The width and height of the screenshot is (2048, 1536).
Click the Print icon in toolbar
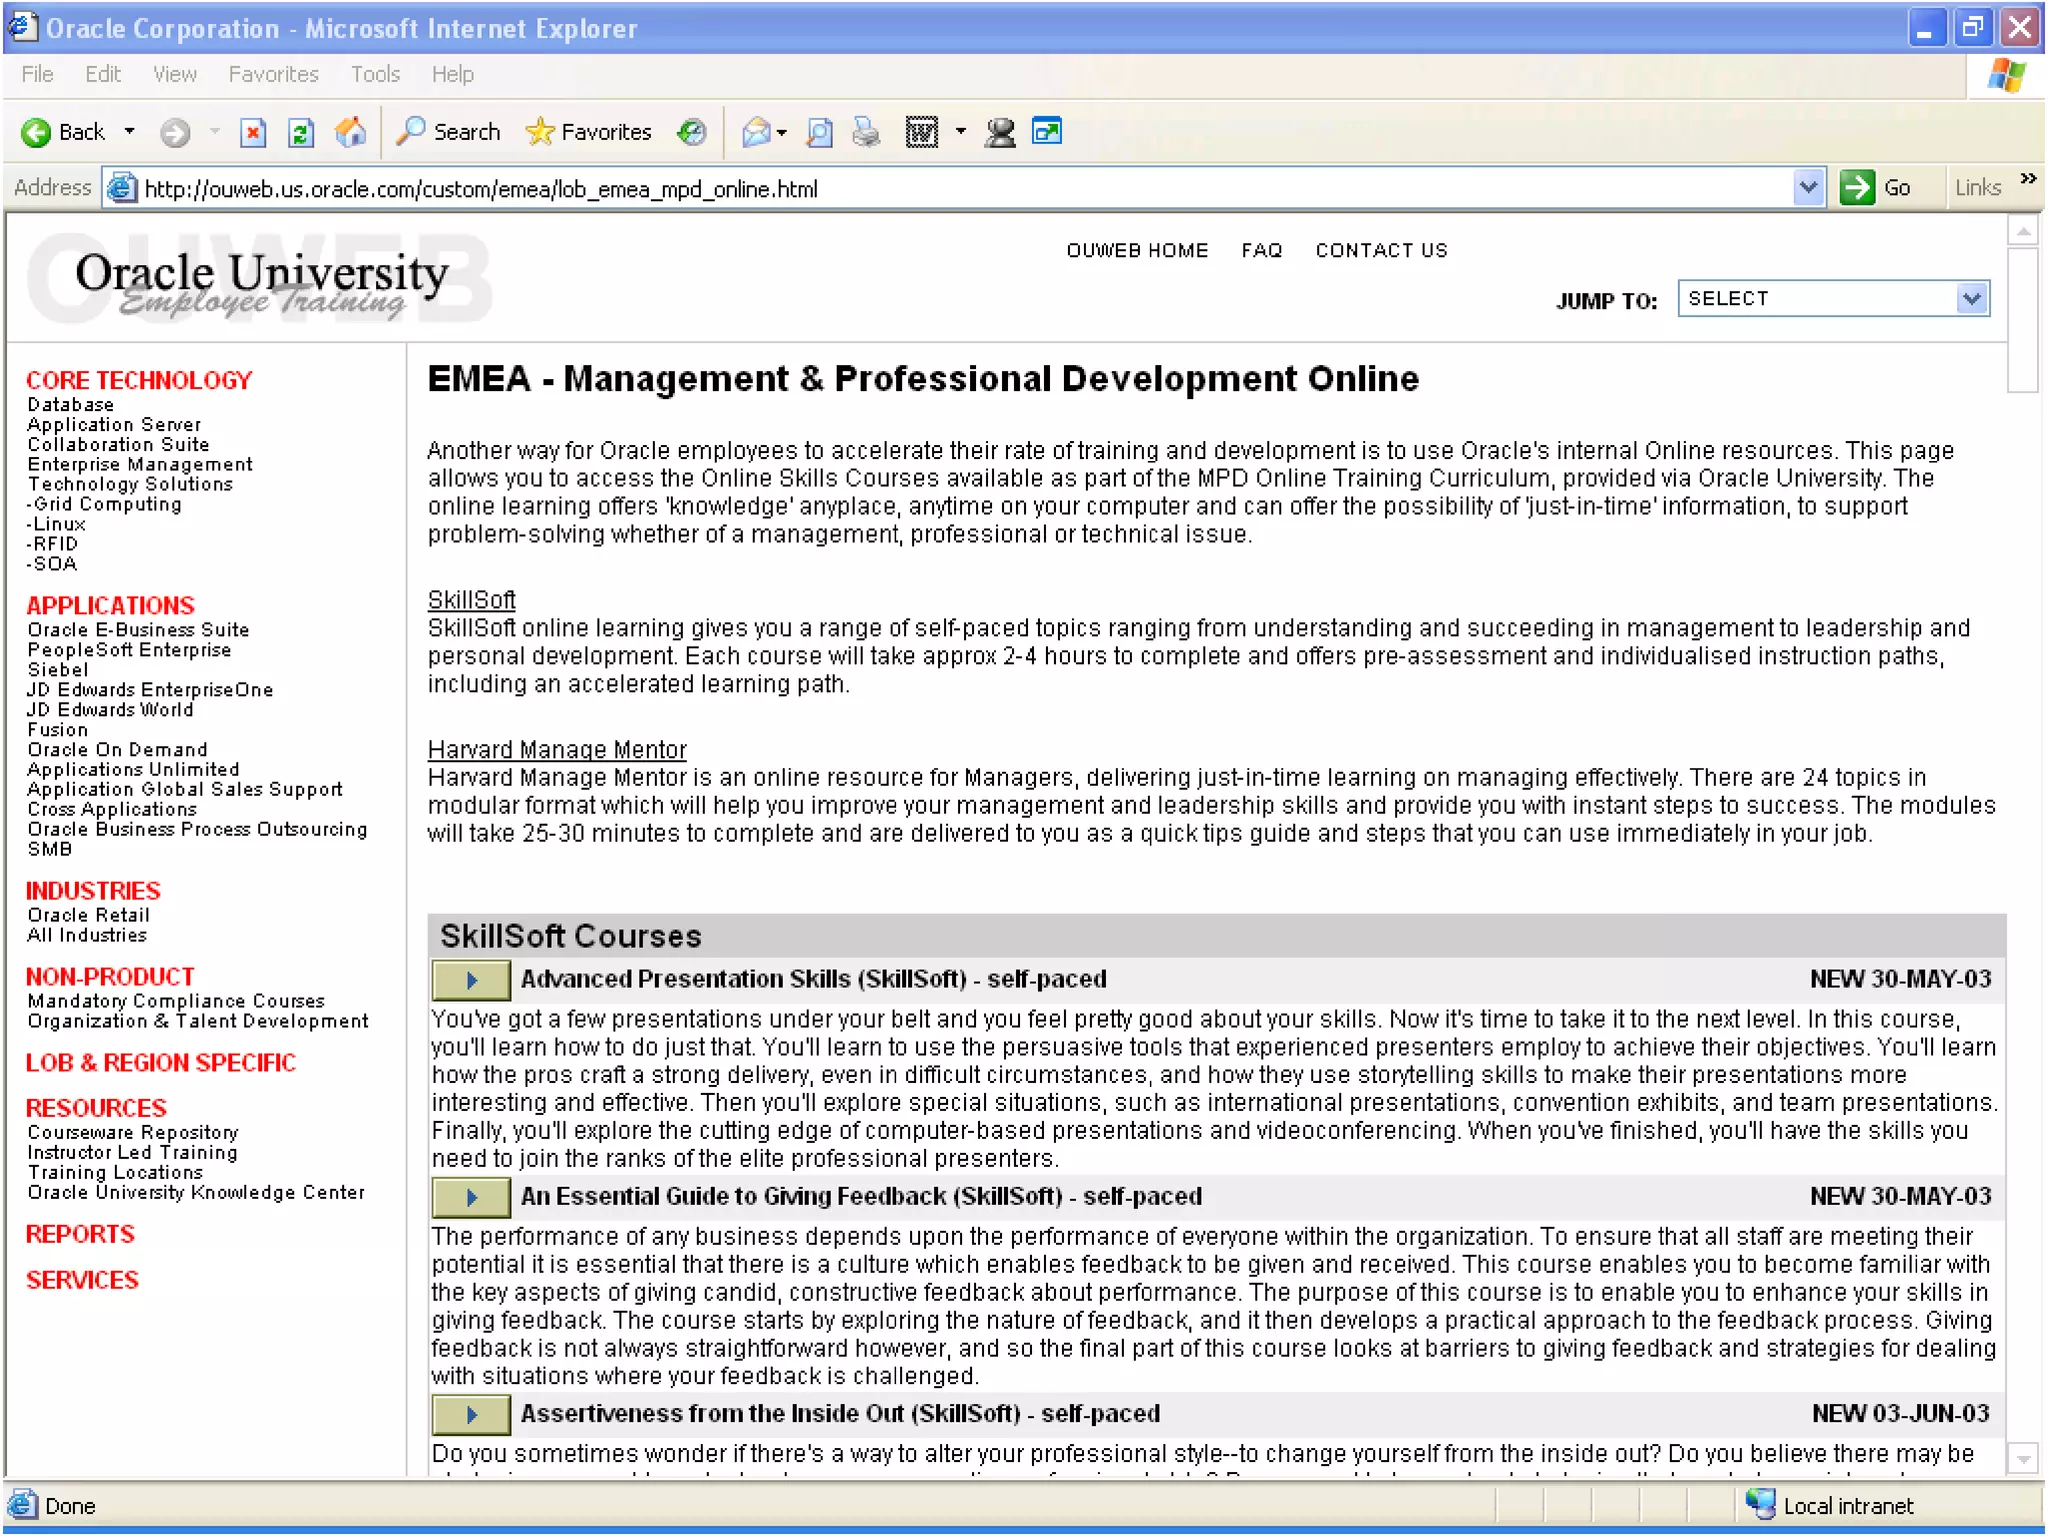click(866, 132)
